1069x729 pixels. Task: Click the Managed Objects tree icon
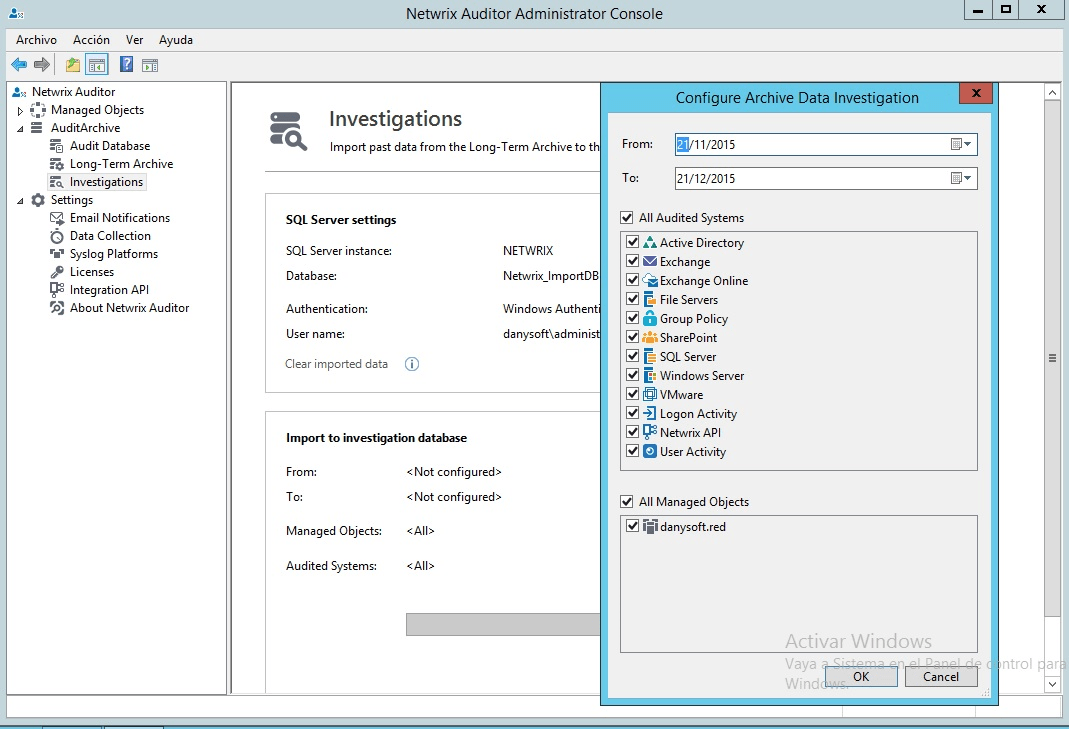[38, 110]
